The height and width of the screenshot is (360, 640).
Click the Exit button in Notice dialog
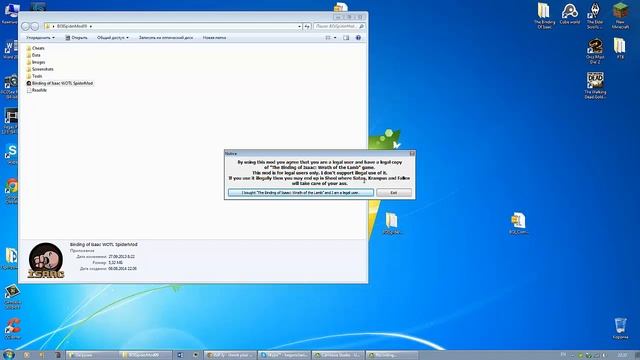(x=394, y=192)
